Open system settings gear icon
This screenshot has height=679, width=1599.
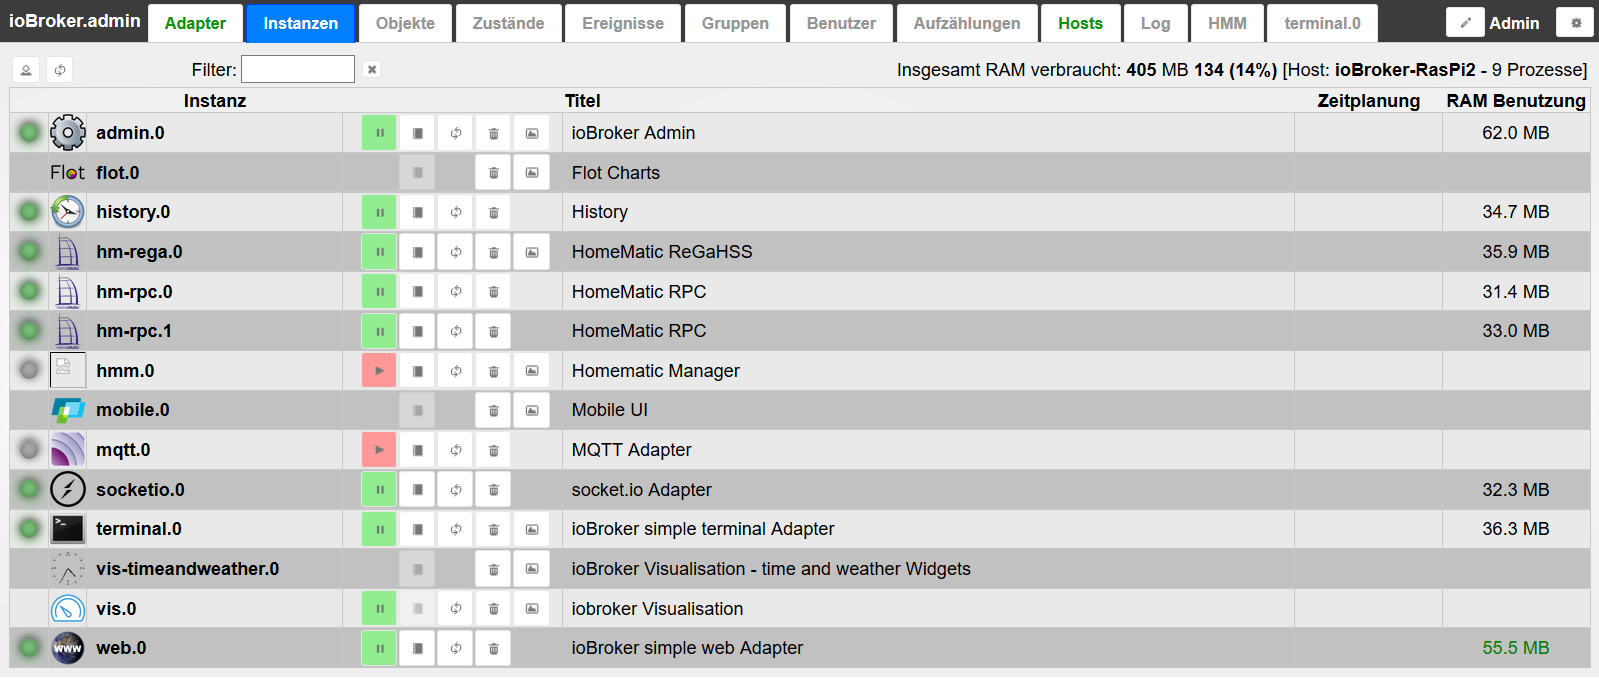(1575, 23)
